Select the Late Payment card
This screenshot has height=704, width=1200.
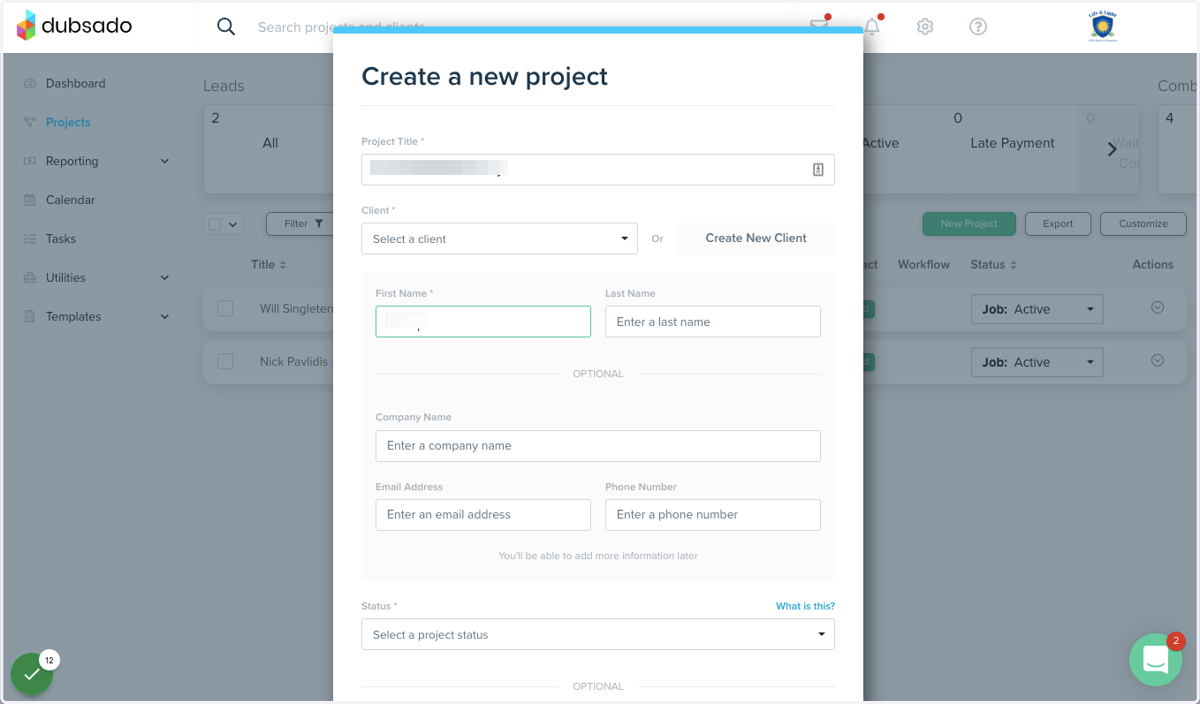(1012, 143)
